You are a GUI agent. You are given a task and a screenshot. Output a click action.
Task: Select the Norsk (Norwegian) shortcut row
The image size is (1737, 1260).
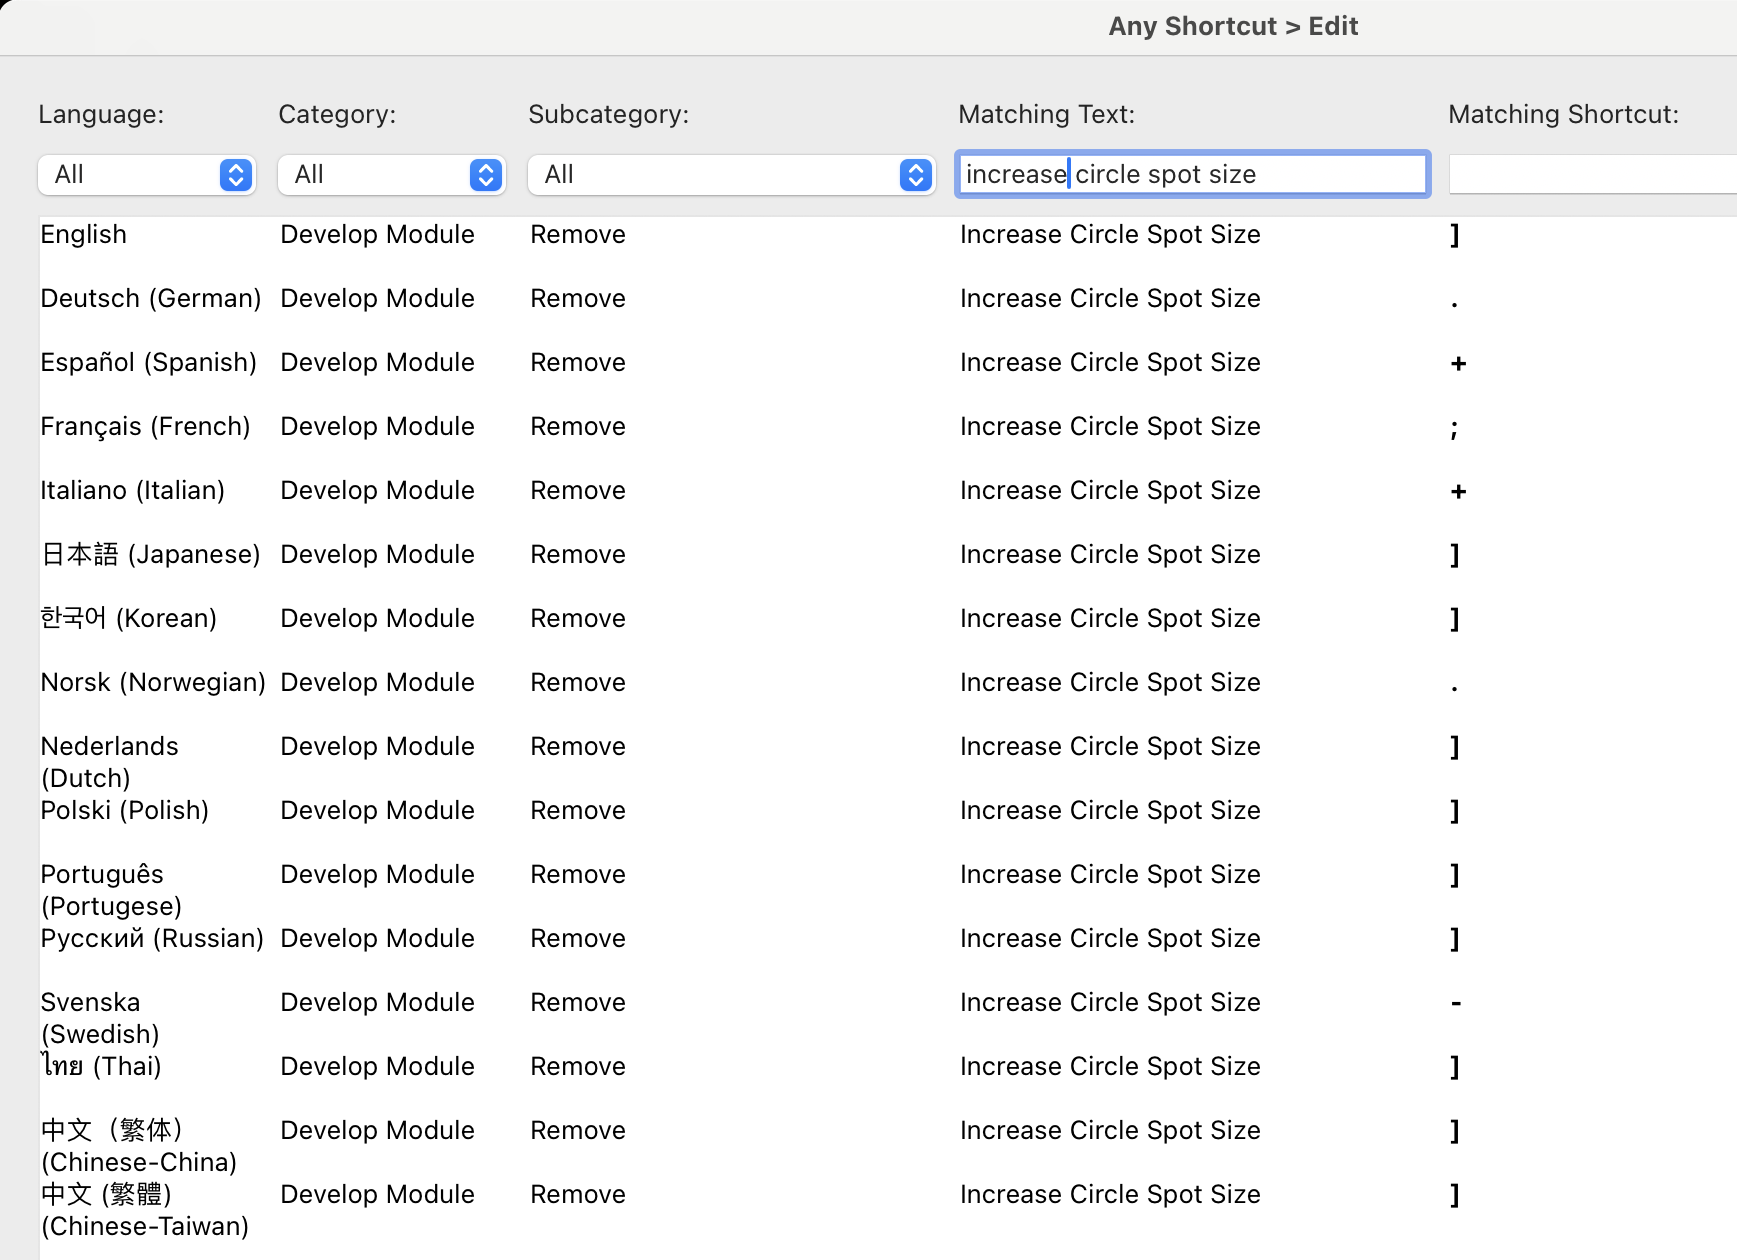click(700, 682)
